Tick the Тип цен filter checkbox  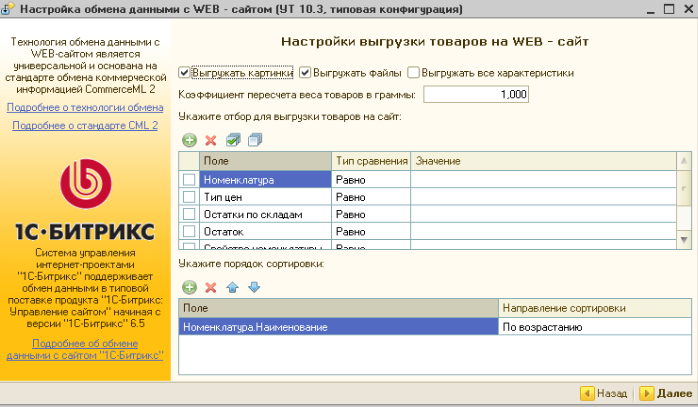point(189,197)
